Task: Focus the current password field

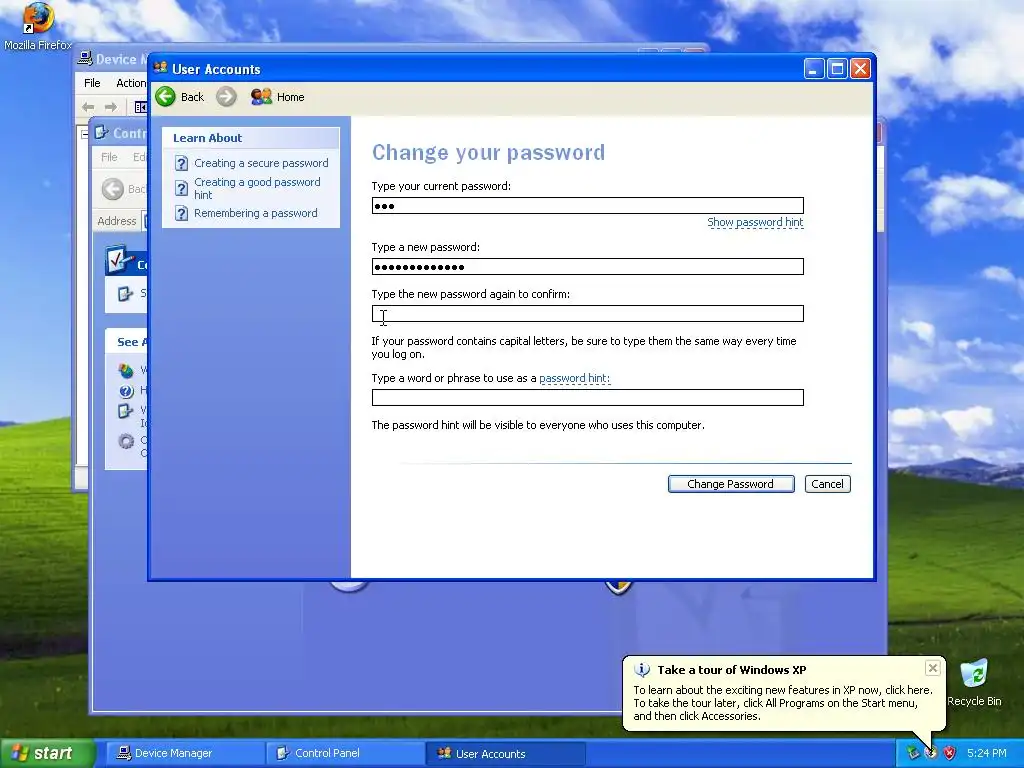Action: tap(587, 206)
